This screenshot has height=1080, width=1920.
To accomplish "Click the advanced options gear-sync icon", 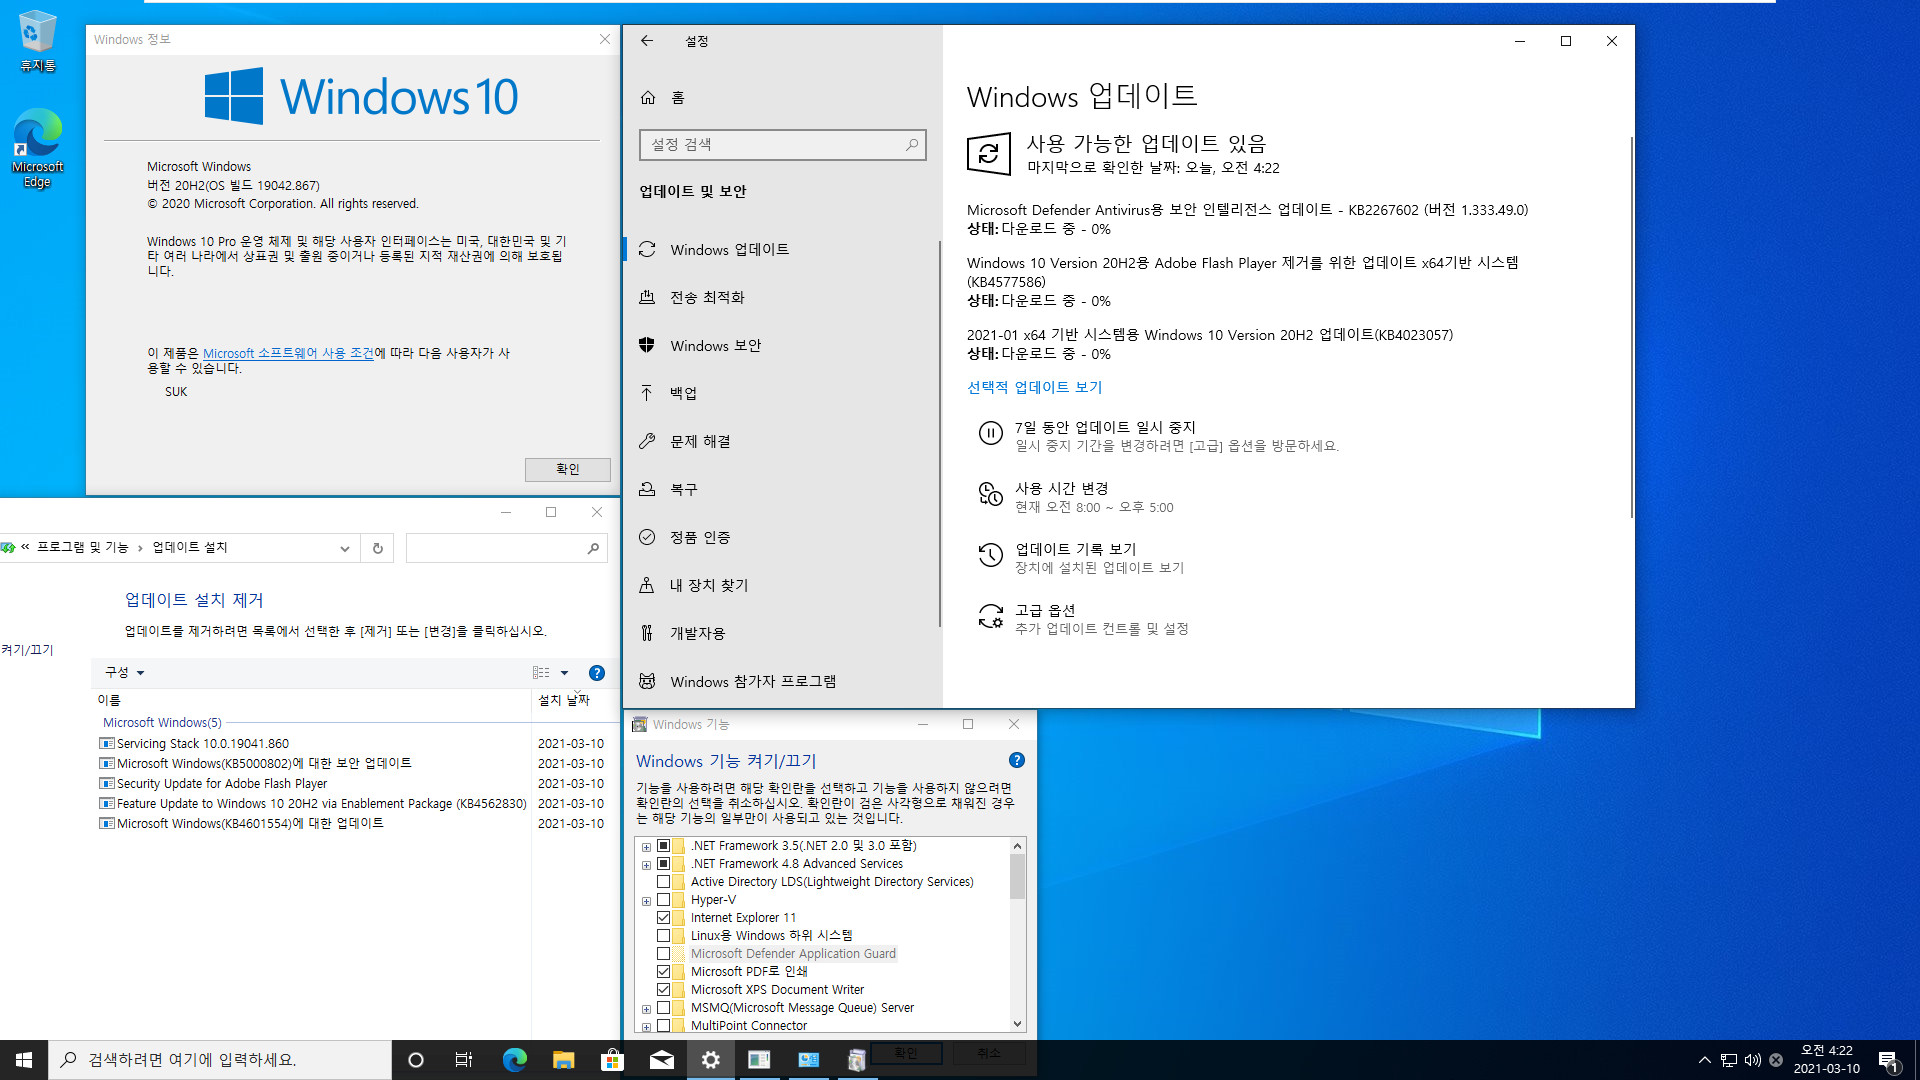I will (990, 616).
